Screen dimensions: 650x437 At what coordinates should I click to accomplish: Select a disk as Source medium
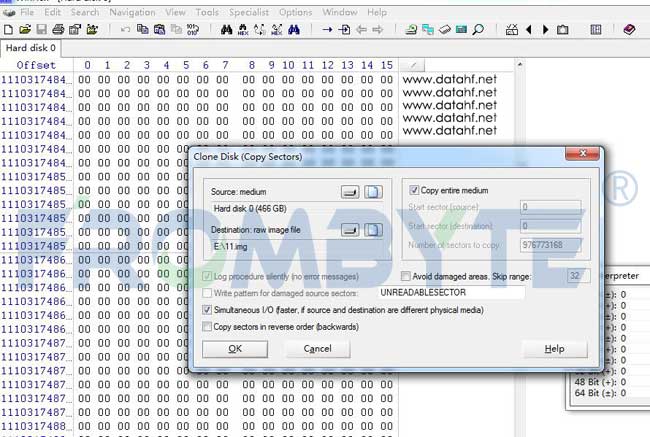pyautogui.click(x=350, y=192)
